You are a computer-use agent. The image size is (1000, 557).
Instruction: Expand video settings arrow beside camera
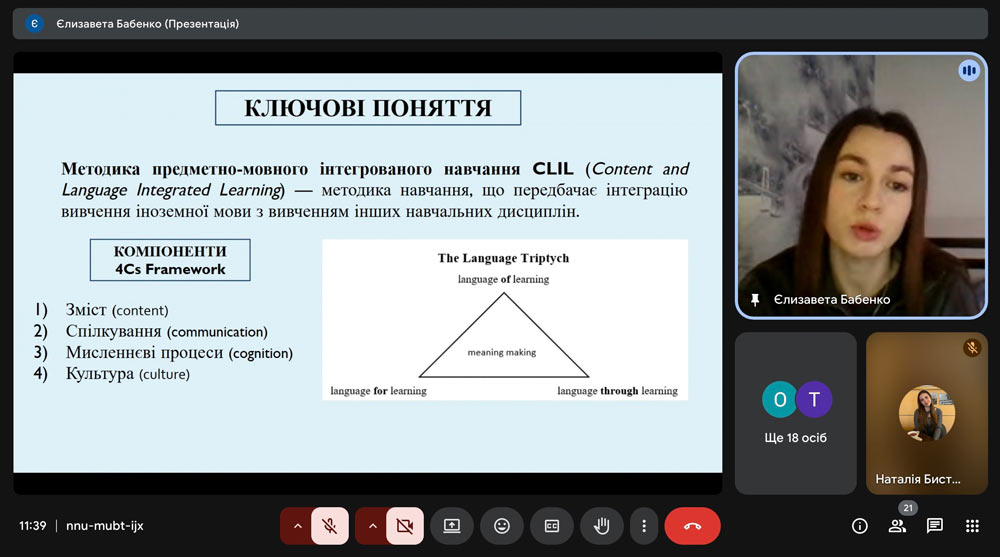372,526
